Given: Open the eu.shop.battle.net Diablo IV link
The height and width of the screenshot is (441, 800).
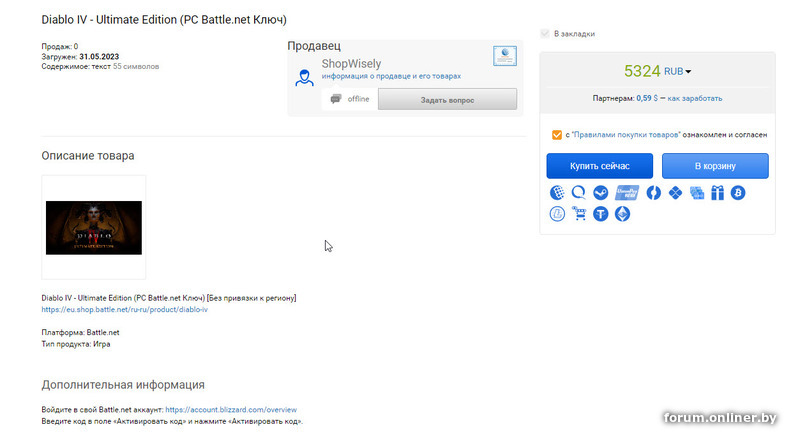Looking at the screenshot, I should click(124, 309).
